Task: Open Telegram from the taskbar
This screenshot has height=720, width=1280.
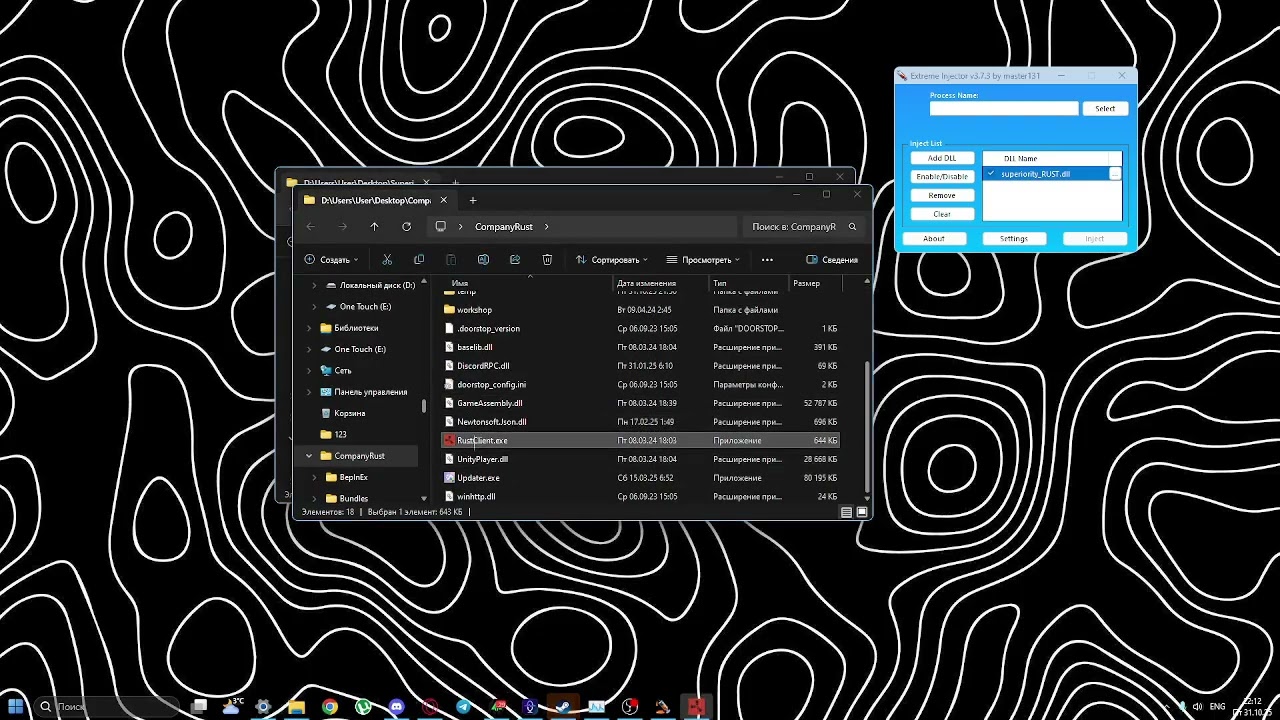Action: coord(463,706)
